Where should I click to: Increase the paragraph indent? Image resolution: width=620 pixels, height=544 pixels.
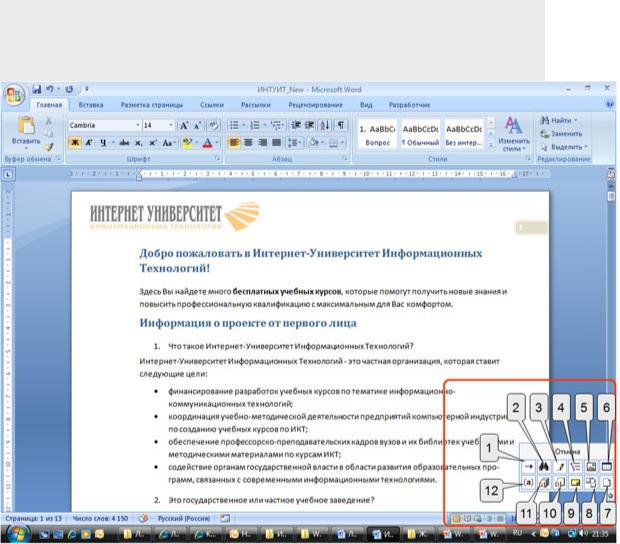(x=310, y=125)
